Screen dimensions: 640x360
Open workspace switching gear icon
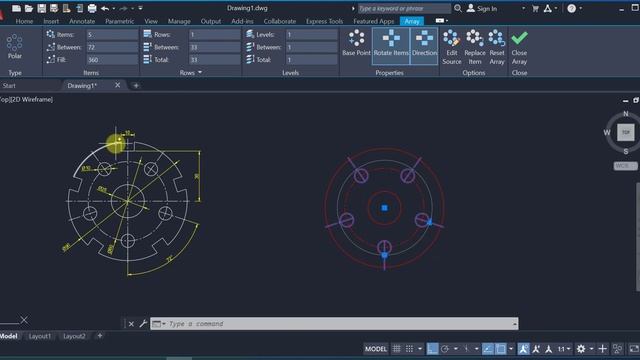point(581,349)
